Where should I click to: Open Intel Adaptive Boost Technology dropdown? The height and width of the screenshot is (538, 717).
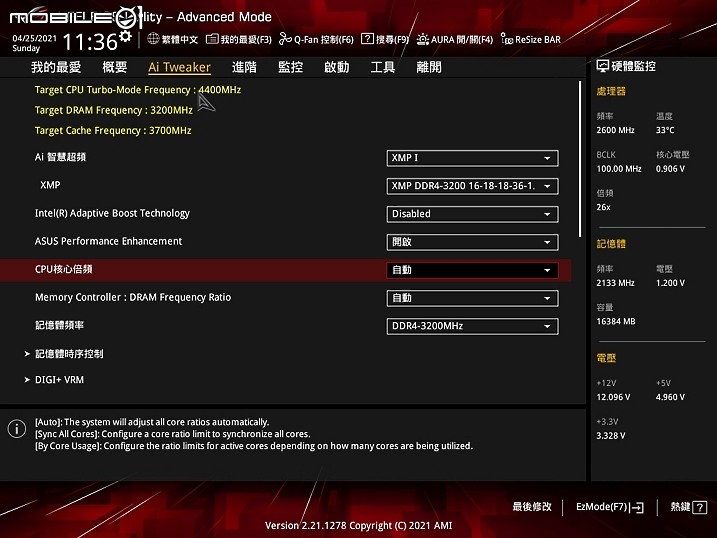coord(472,214)
